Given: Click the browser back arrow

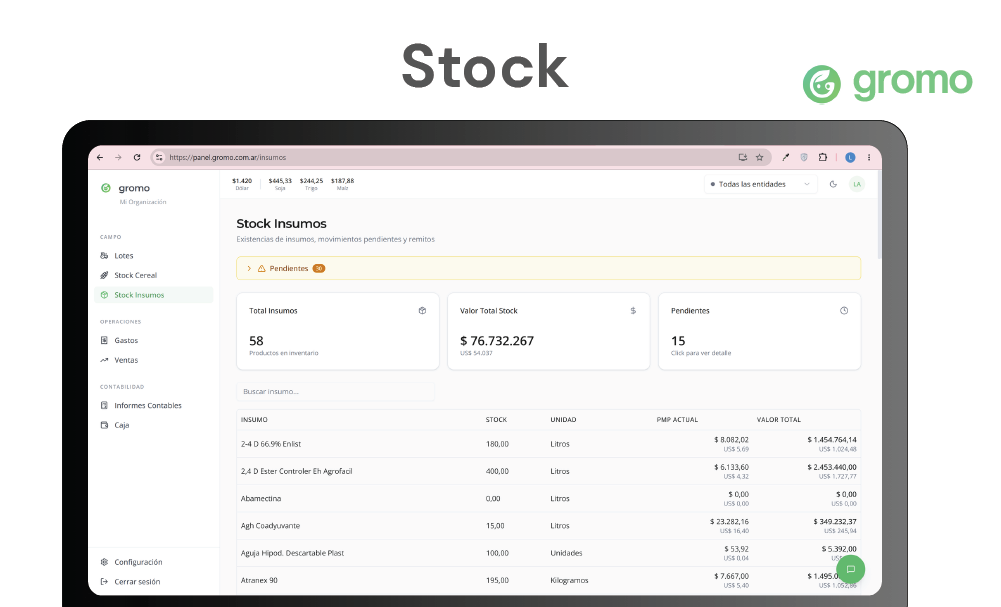Looking at the screenshot, I should pos(100,157).
